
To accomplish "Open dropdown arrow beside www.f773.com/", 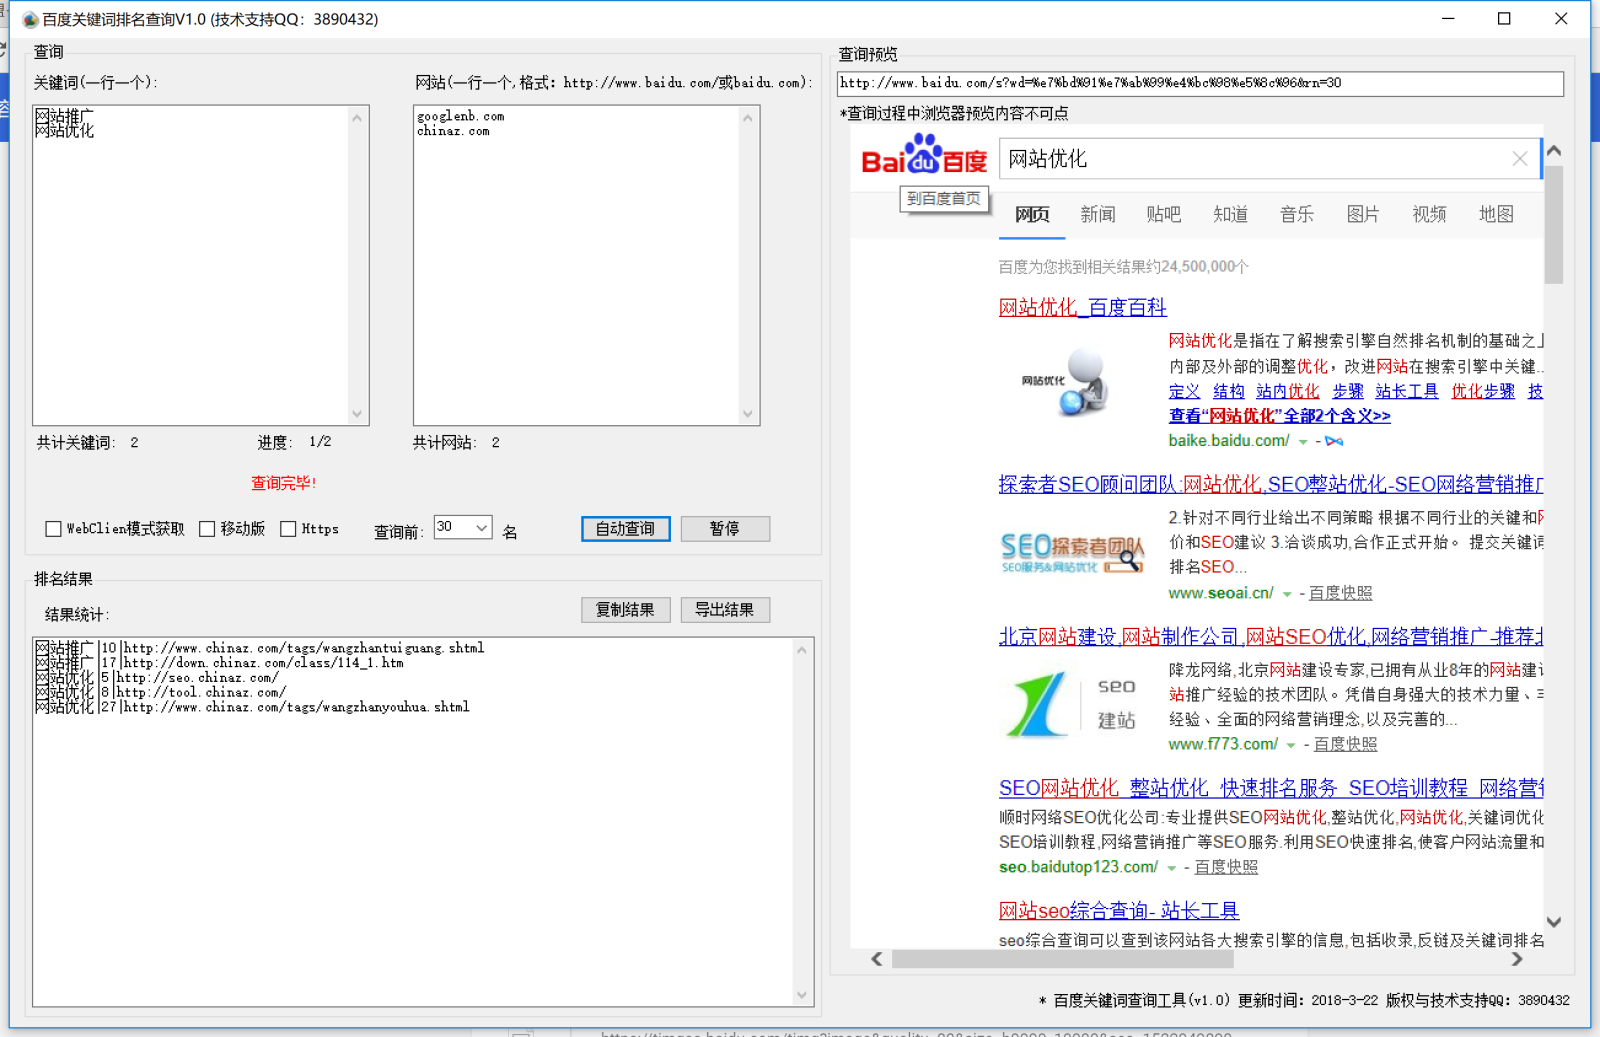I will [x=1291, y=745].
